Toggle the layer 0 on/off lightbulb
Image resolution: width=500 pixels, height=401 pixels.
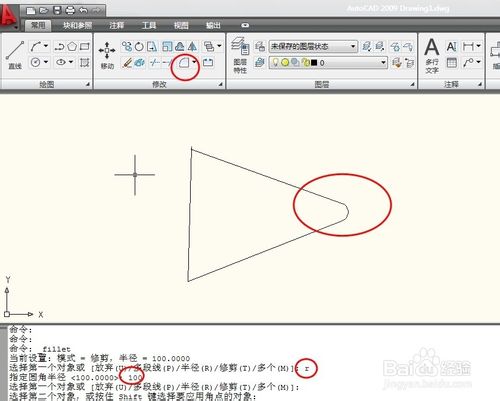pyautogui.click(x=275, y=63)
